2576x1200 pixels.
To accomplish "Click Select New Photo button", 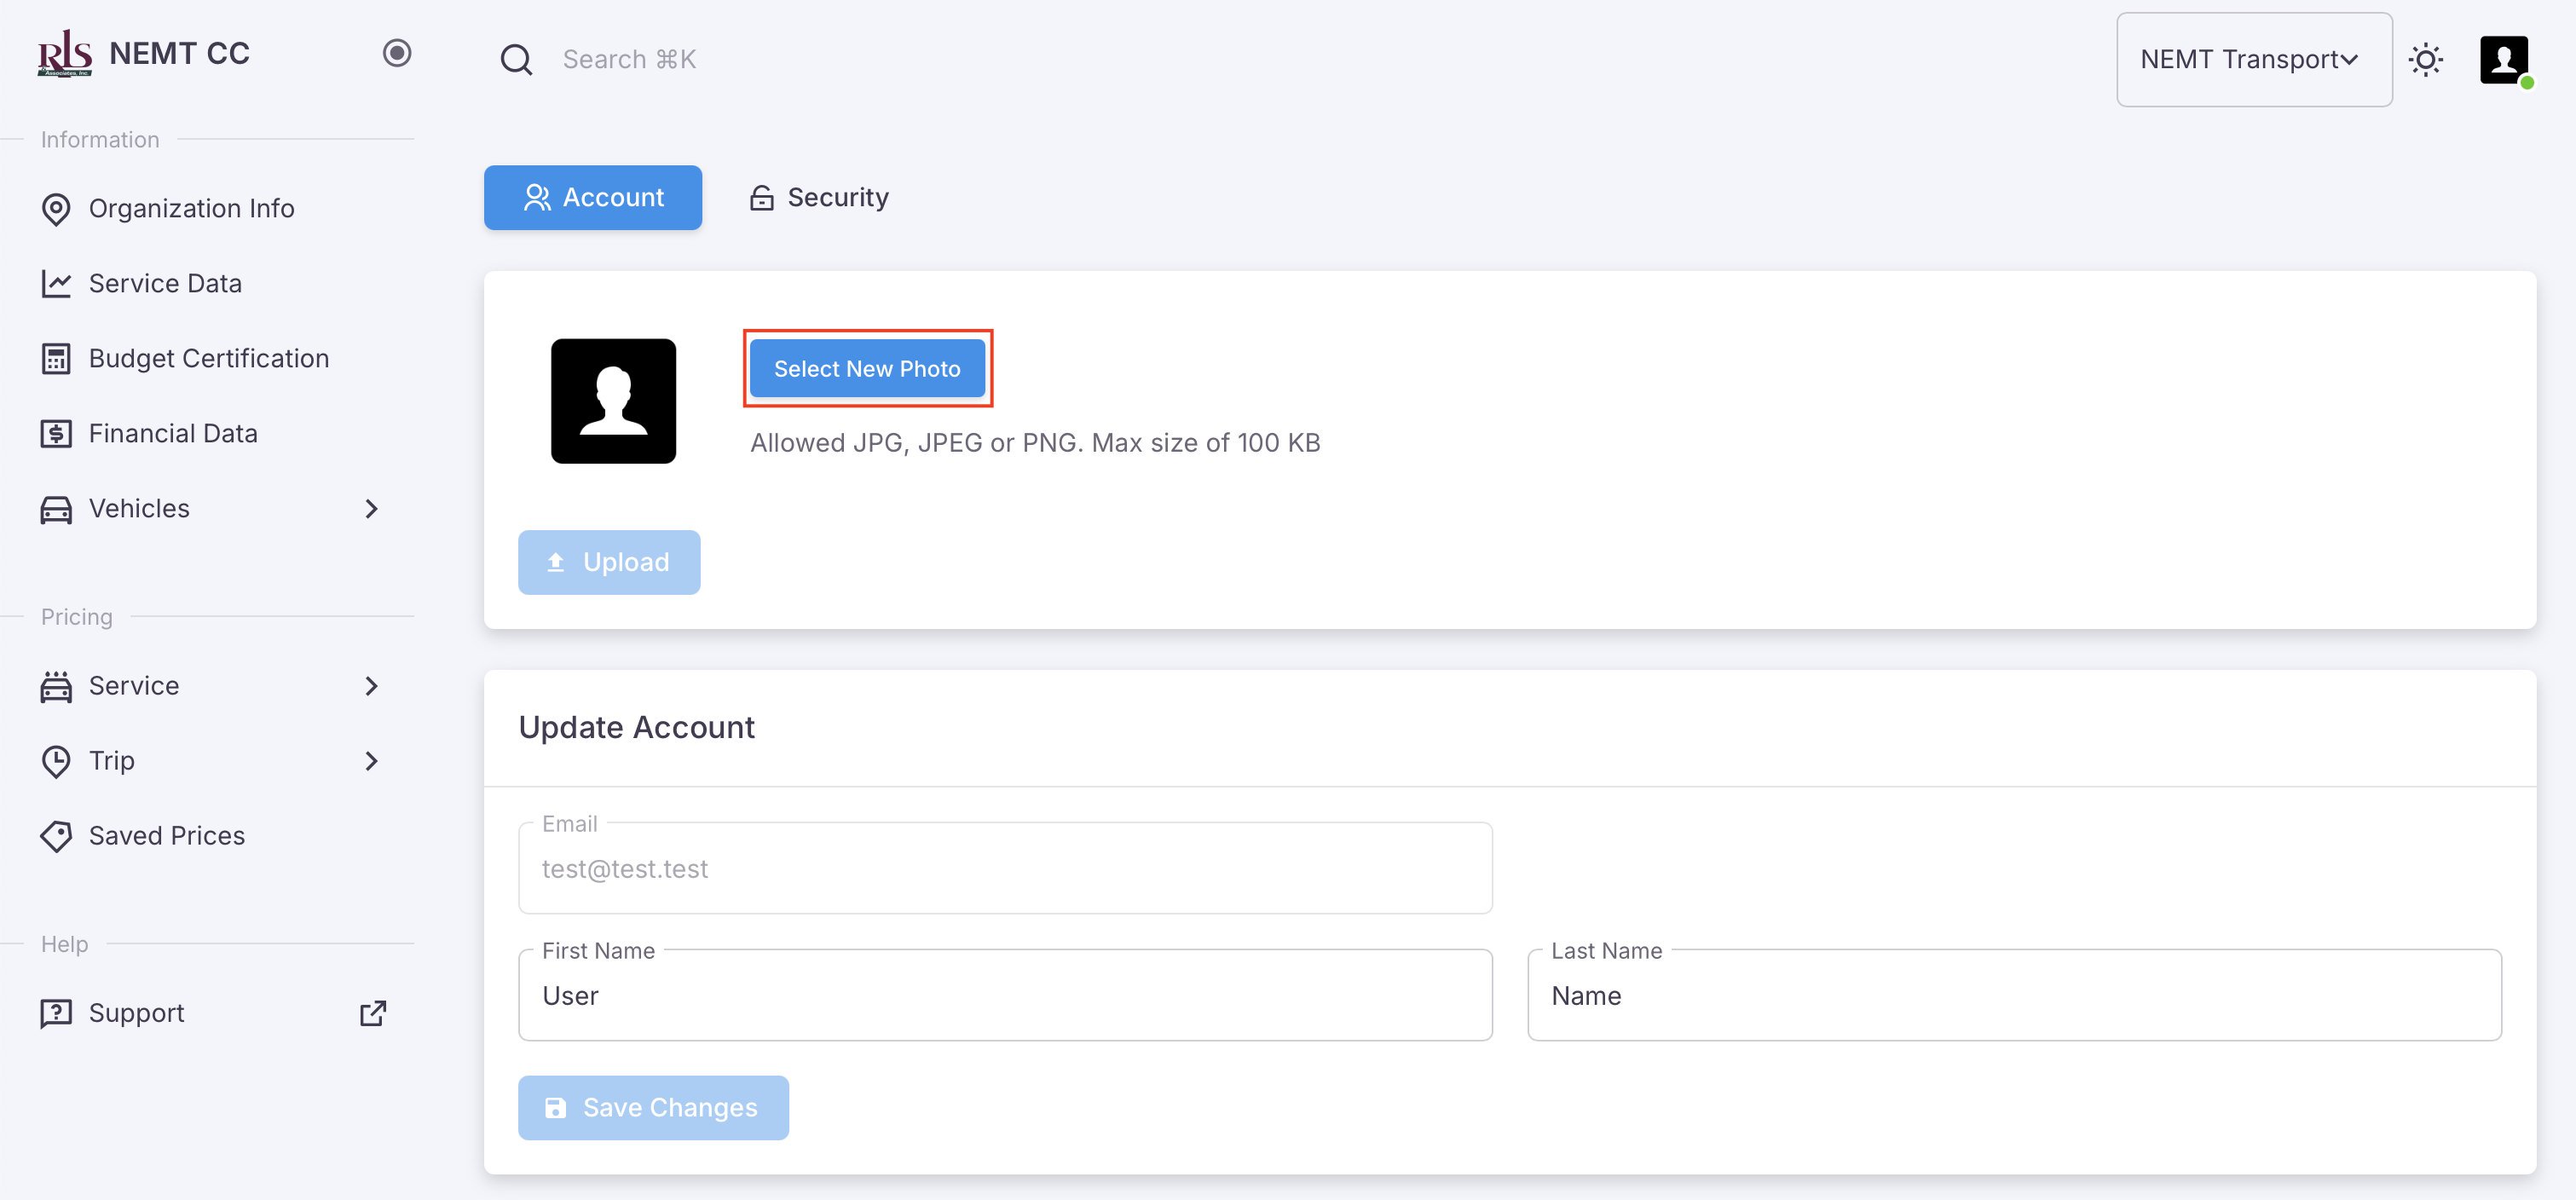I will click(x=867, y=368).
